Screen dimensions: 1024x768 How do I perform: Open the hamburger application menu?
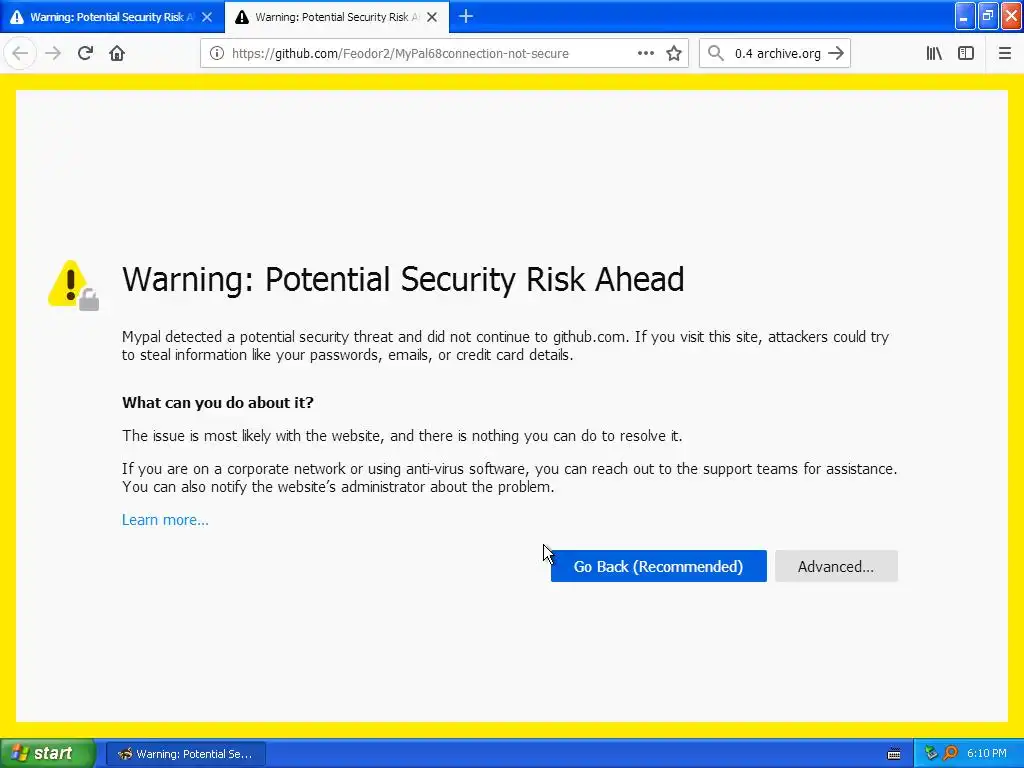1004,54
